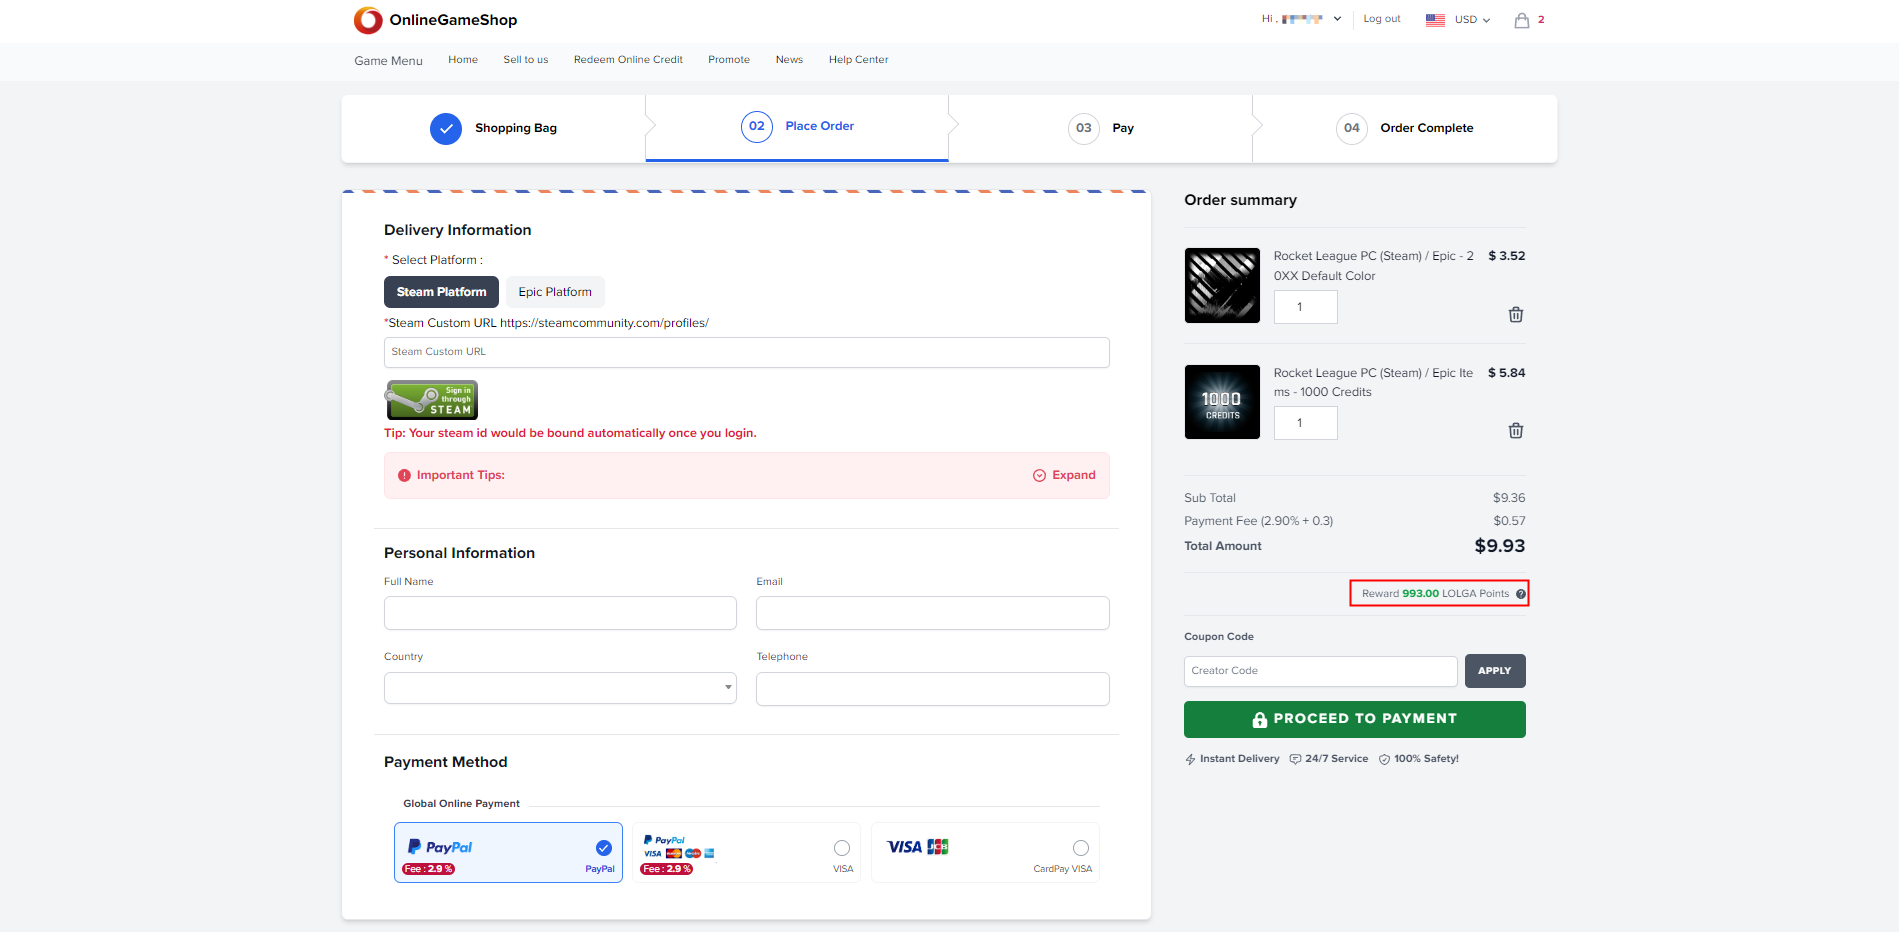Click the 0XX Default Color item thumbnail

pos(1222,285)
